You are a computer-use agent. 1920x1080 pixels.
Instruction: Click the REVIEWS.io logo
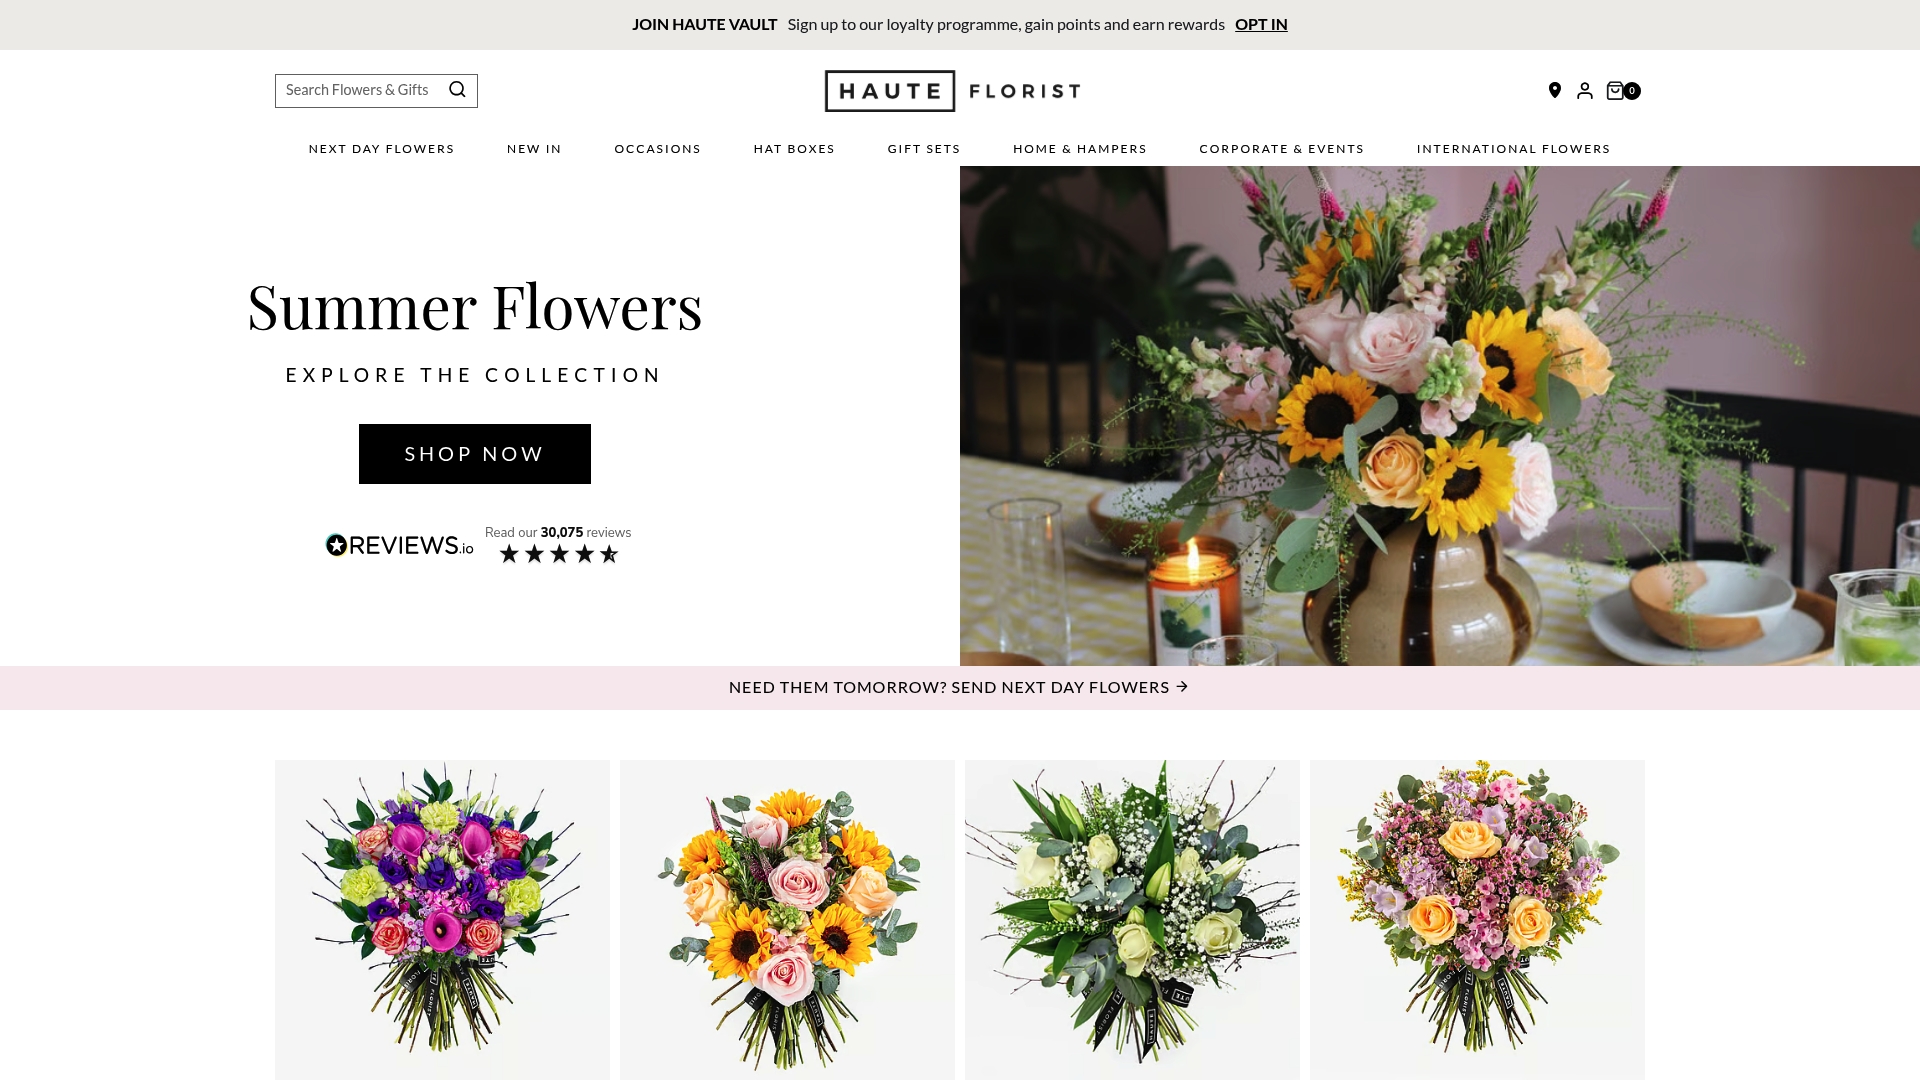[x=400, y=545]
